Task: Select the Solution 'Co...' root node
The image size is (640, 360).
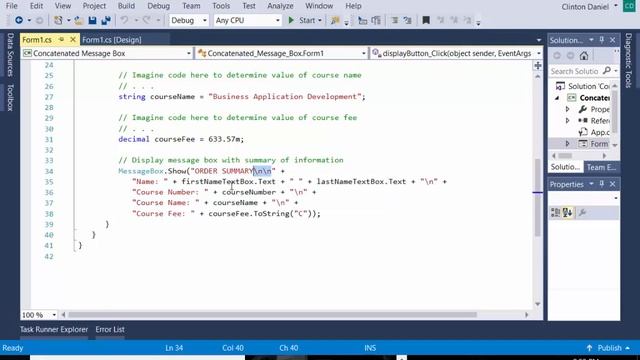Action: click(x=584, y=86)
